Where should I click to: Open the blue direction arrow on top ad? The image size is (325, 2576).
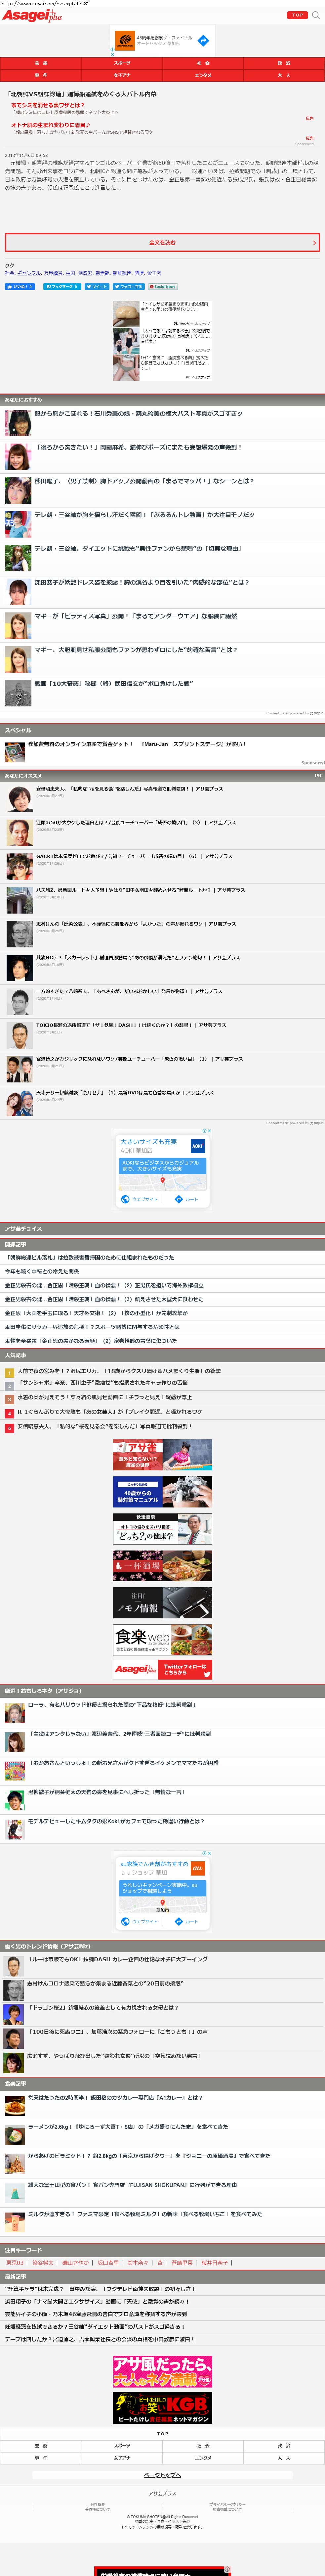202,40
